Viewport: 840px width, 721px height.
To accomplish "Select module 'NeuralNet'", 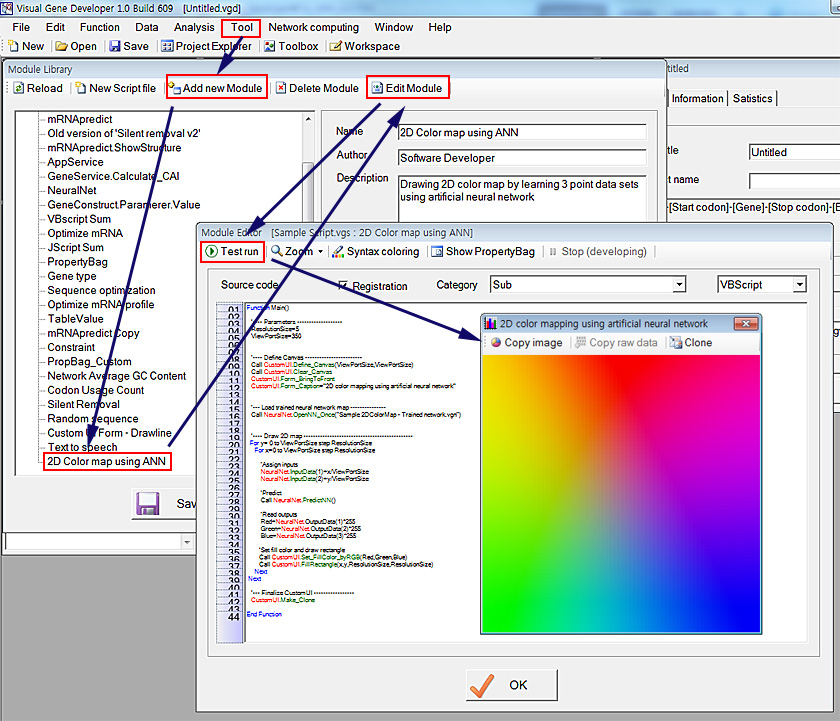I will [x=72, y=190].
